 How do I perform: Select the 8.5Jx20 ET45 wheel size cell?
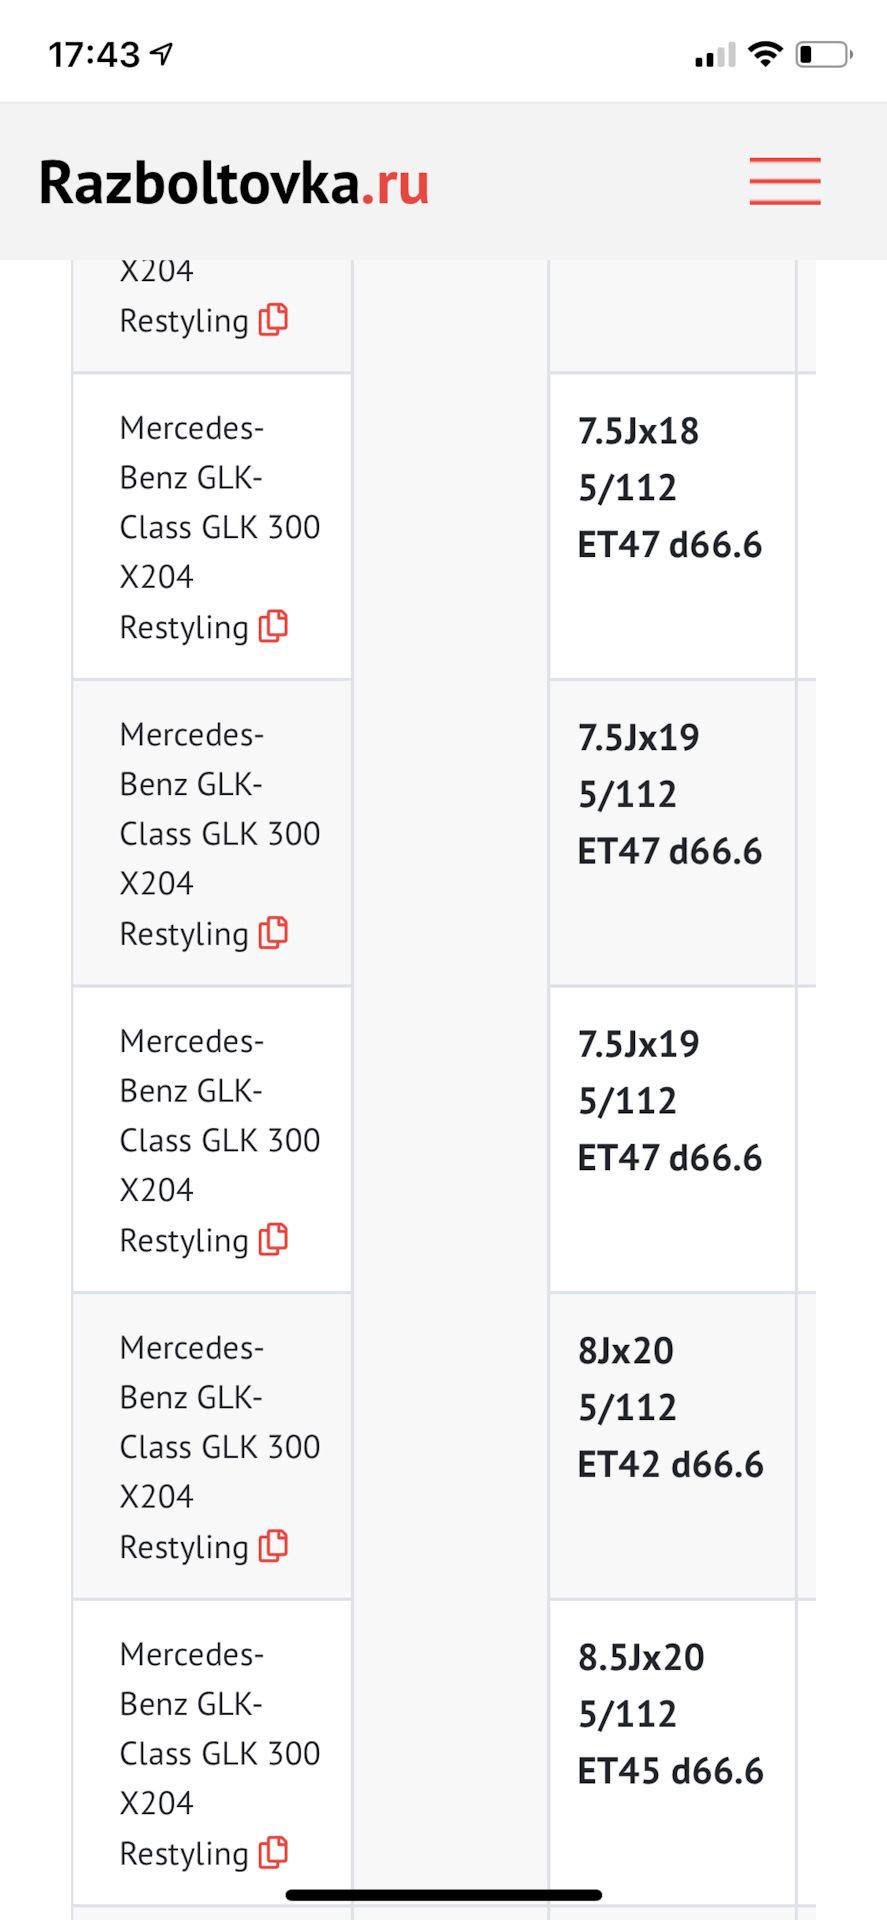[x=670, y=1714]
